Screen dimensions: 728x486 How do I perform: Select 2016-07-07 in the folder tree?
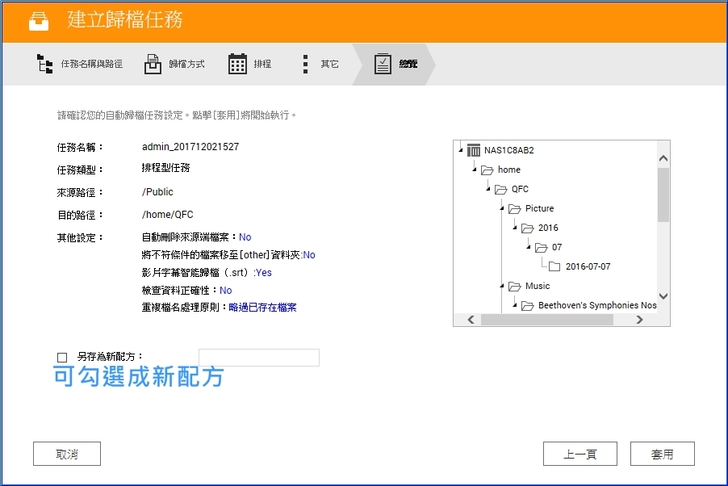click(x=588, y=266)
